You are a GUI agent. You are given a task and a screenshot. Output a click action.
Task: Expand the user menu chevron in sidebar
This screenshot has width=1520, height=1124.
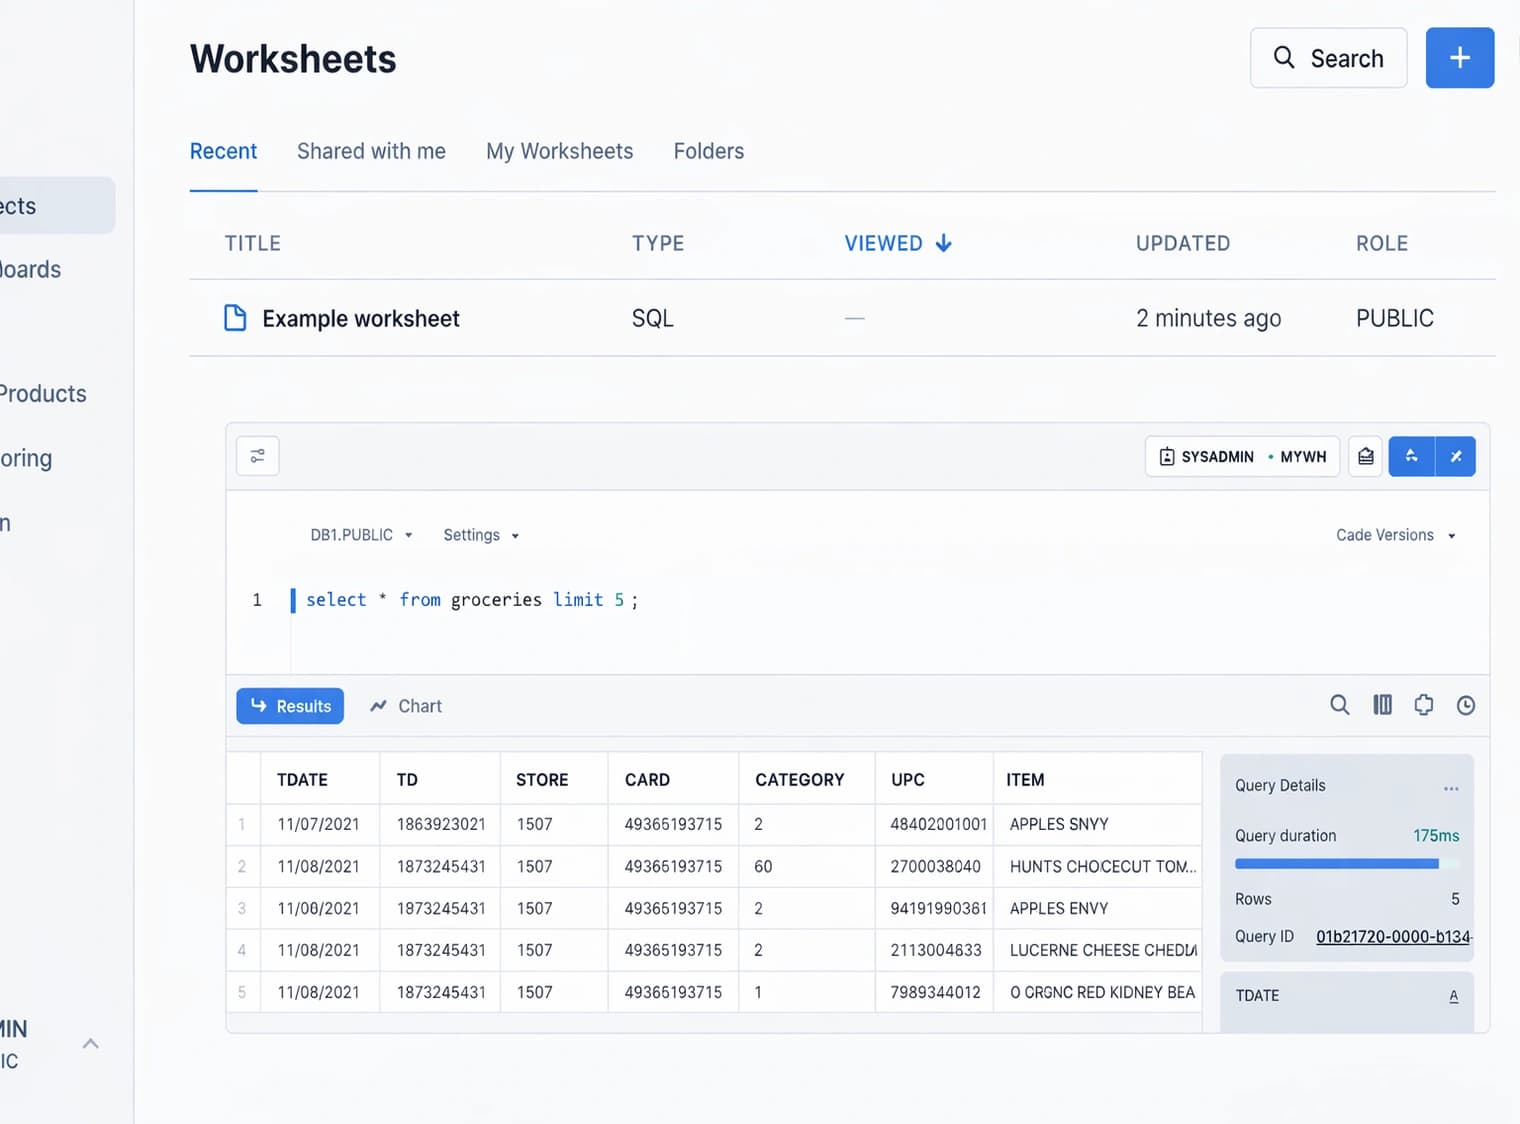pyautogui.click(x=90, y=1043)
